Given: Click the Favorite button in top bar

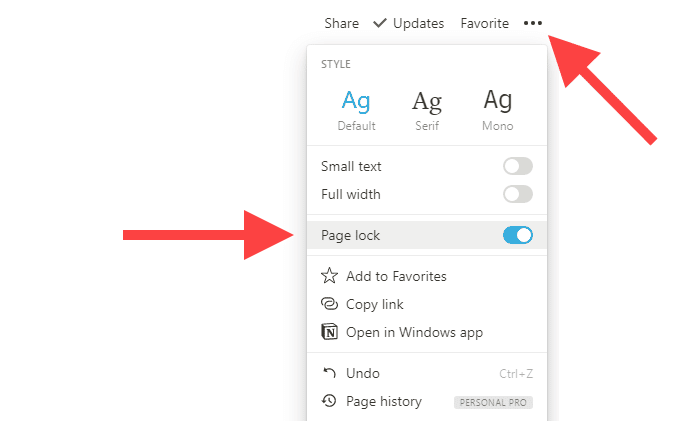Looking at the screenshot, I should [484, 23].
